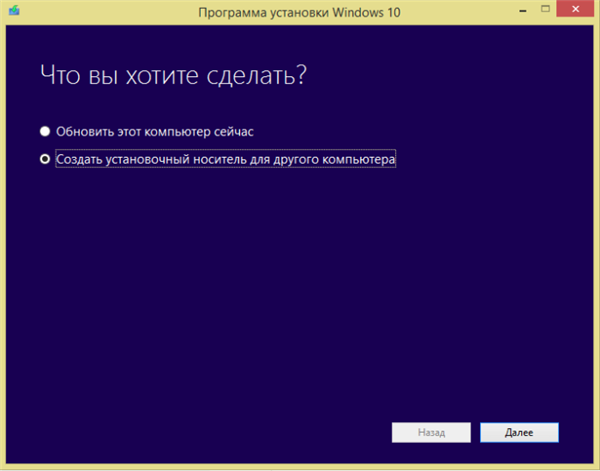The width and height of the screenshot is (600, 471).
Task: Click the title 'Программа установки Windows 10'
Action: pos(299,13)
